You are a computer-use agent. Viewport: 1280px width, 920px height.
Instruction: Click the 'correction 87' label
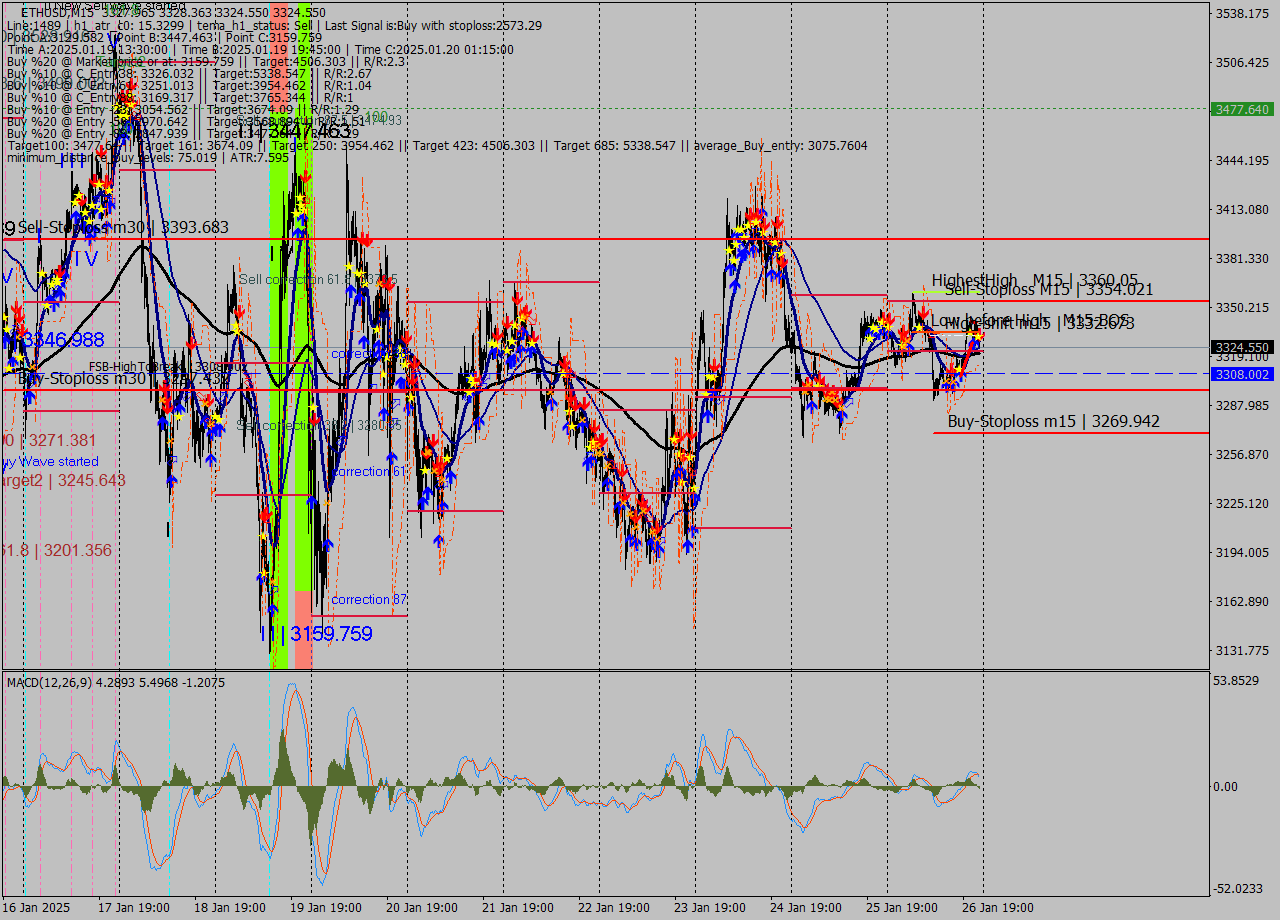(x=369, y=599)
